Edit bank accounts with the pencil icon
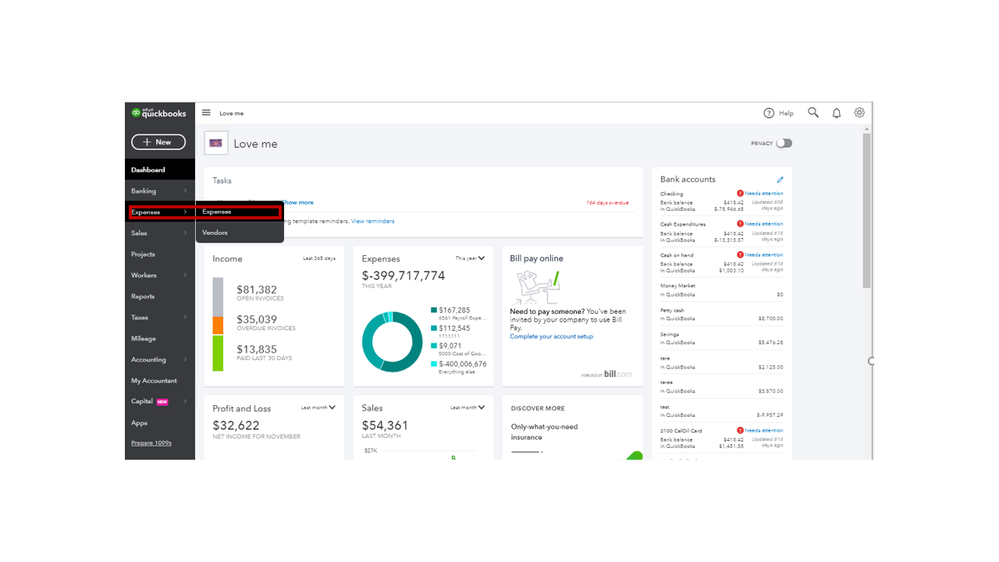The image size is (999, 562). 780,180
